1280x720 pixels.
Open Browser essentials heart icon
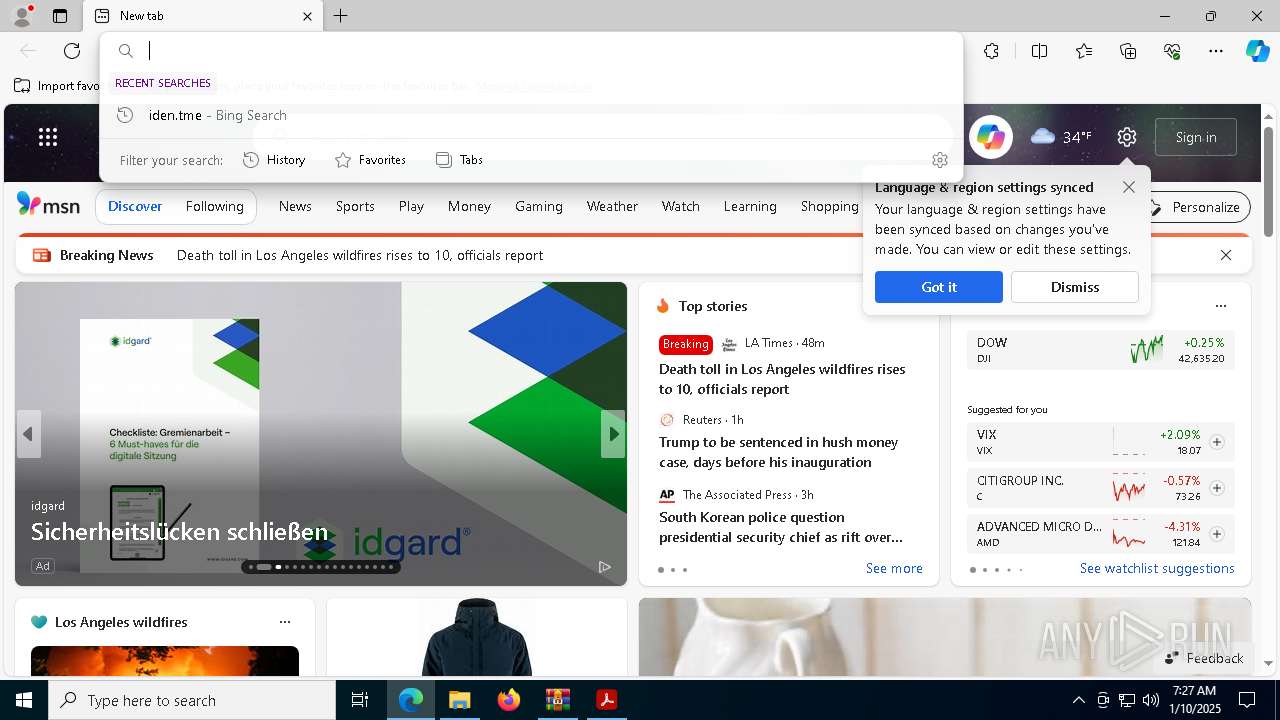[1172, 51]
